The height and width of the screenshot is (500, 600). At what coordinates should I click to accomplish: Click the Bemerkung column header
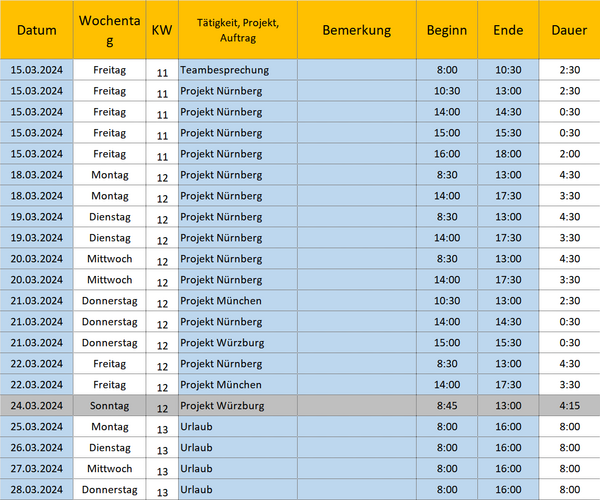coord(357,30)
